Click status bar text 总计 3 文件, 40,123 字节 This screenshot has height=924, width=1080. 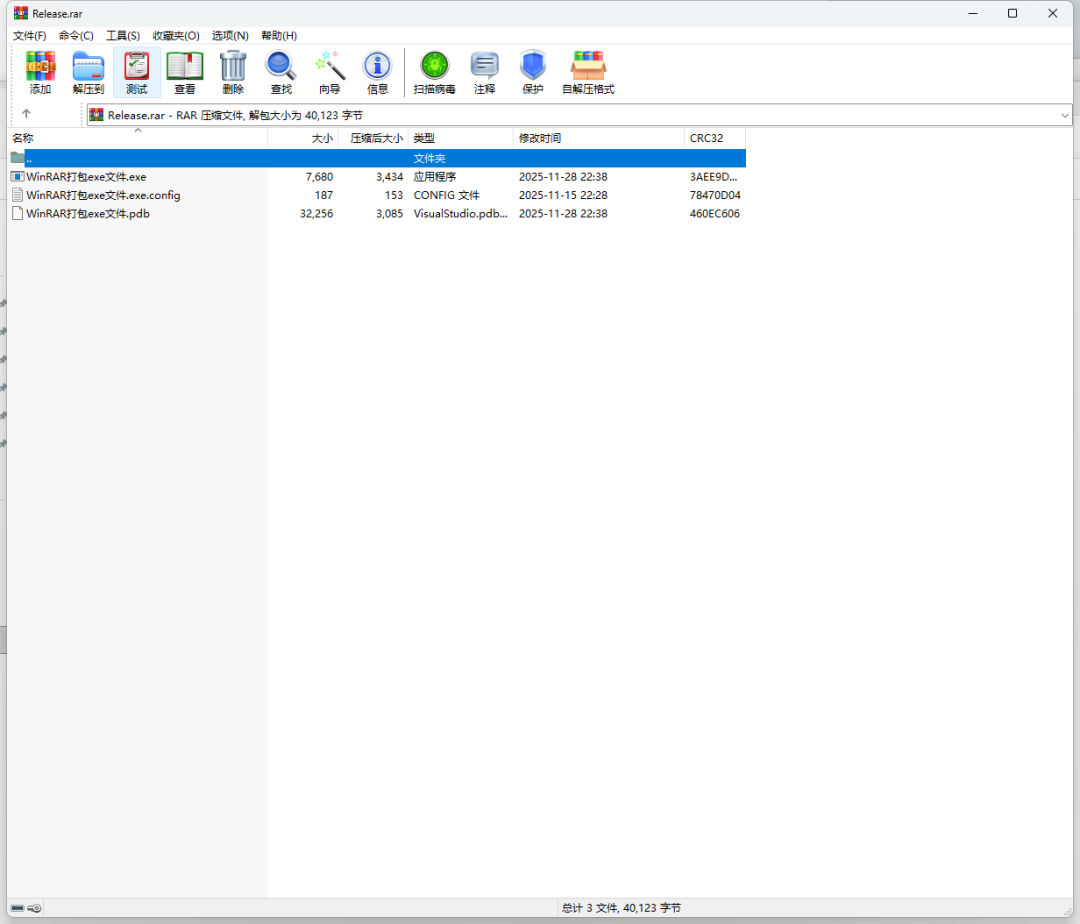coord(621,908)
